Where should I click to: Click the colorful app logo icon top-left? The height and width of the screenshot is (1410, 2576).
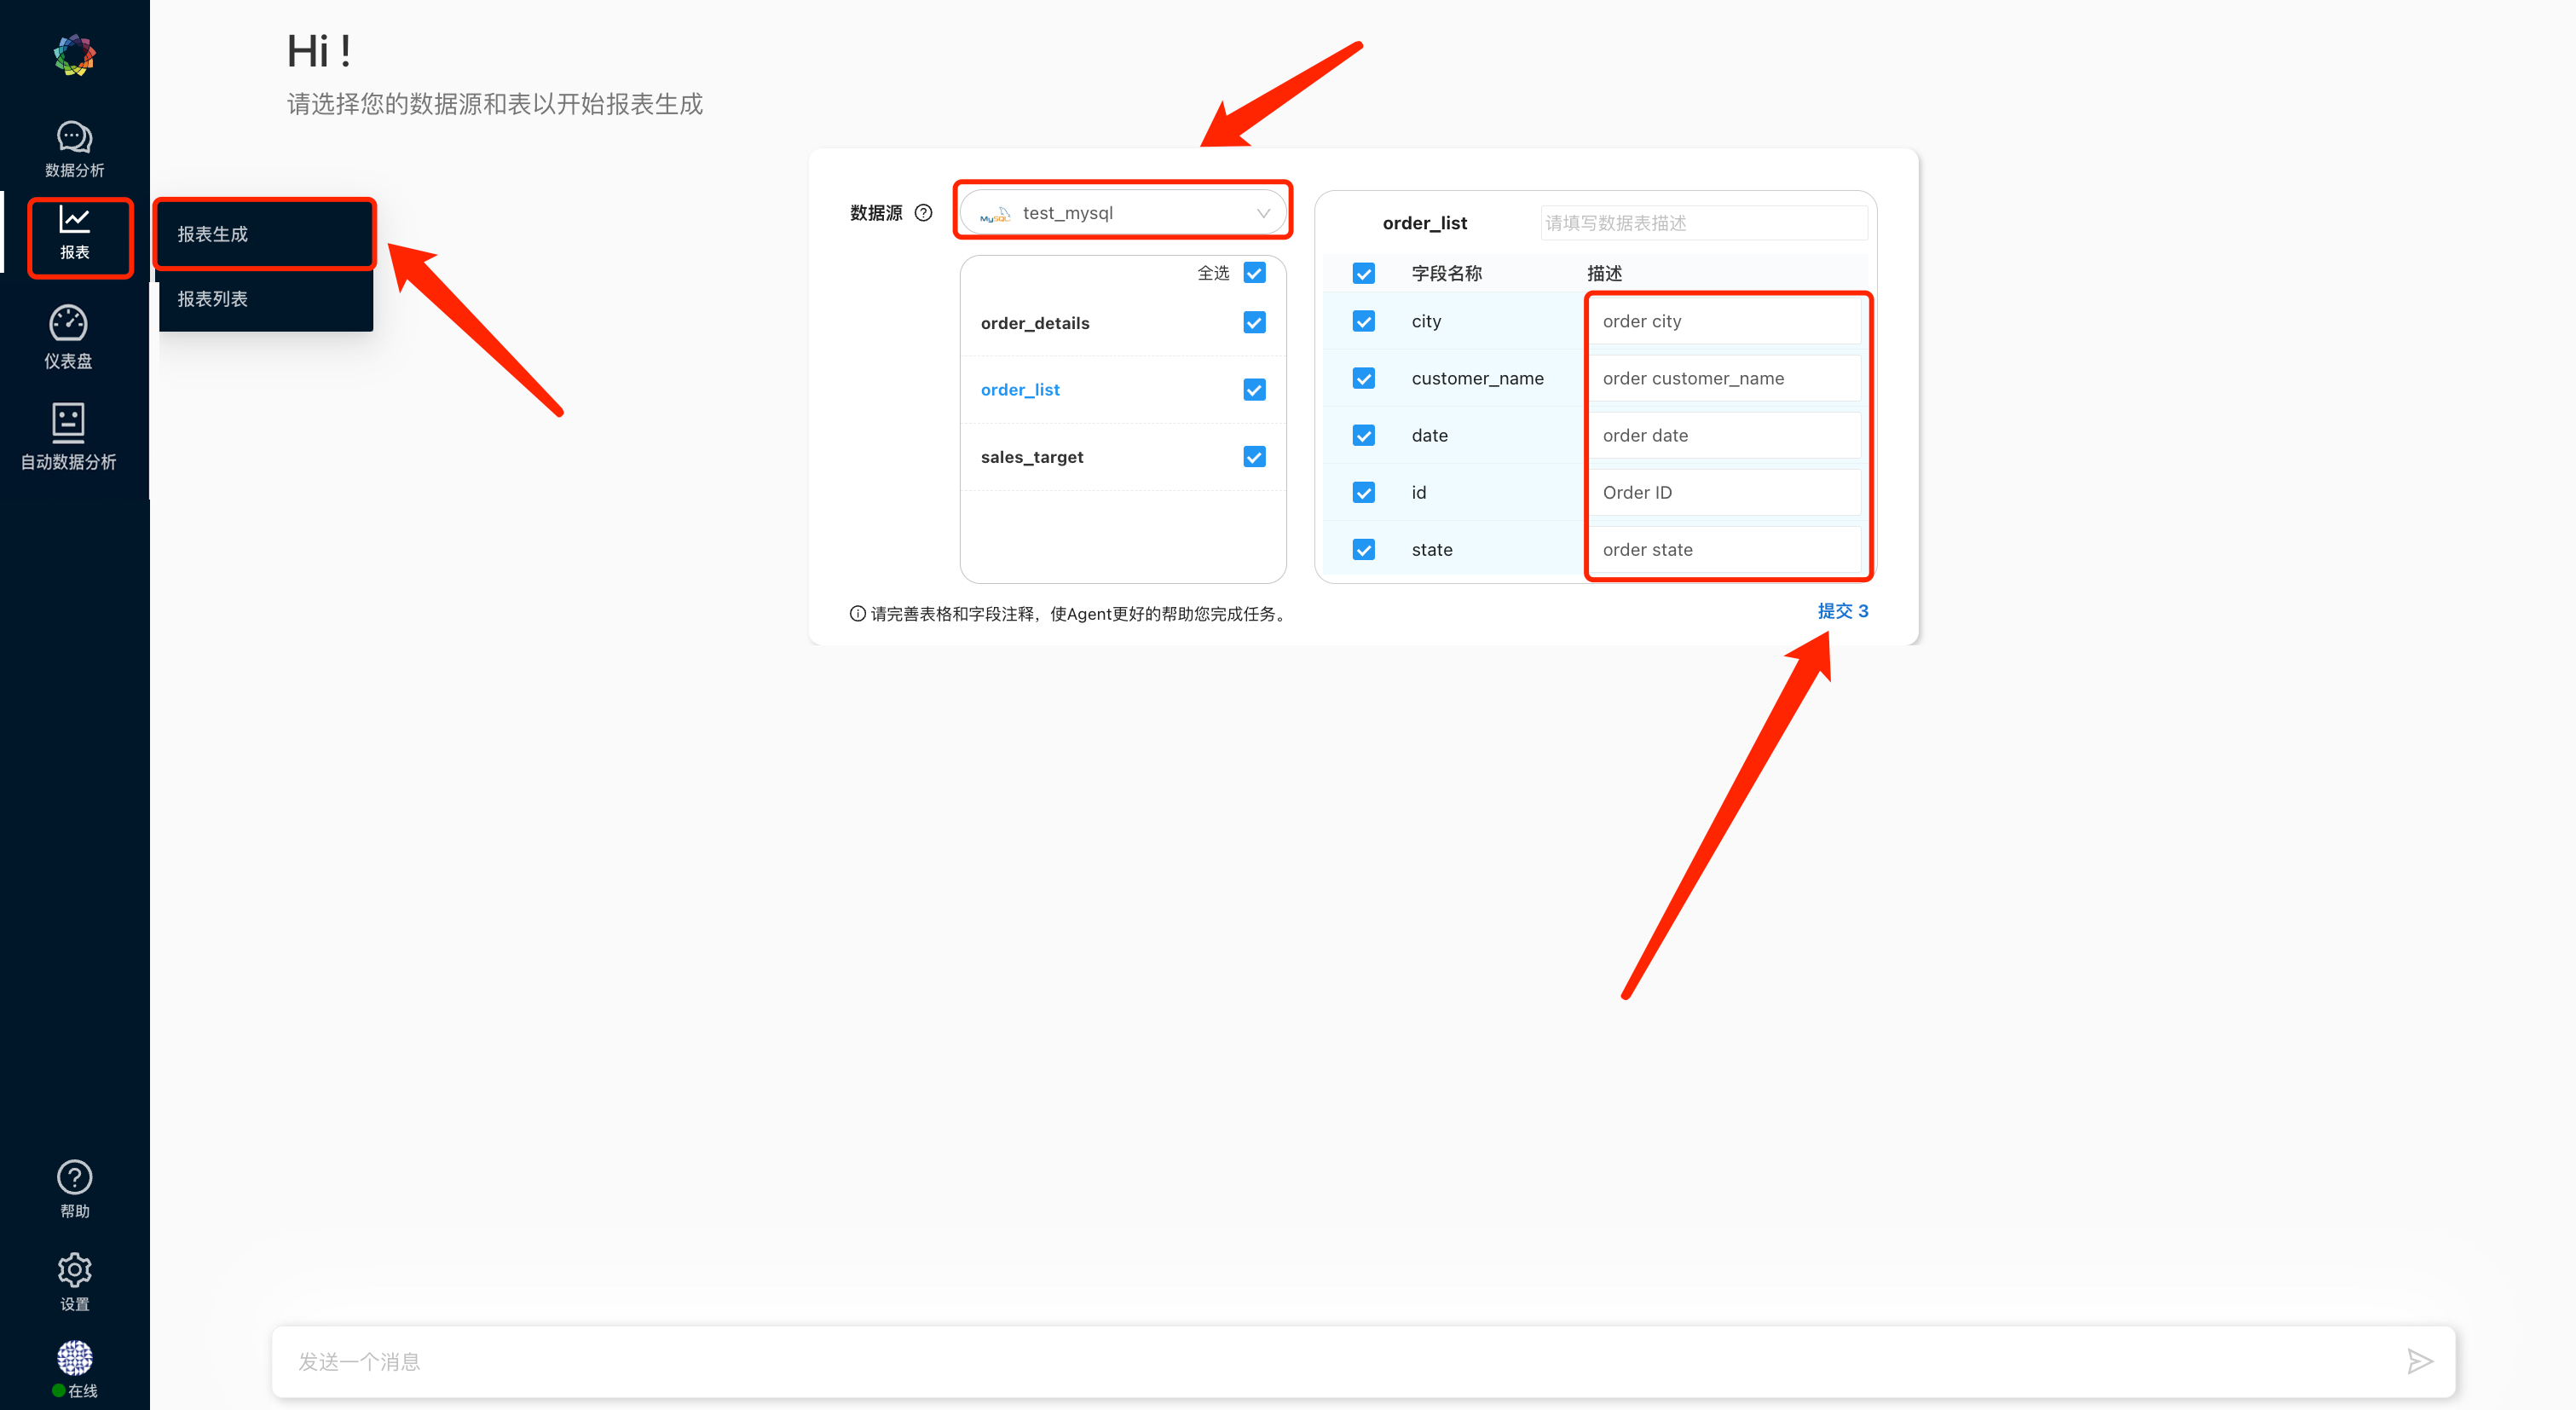pos(75,52)
